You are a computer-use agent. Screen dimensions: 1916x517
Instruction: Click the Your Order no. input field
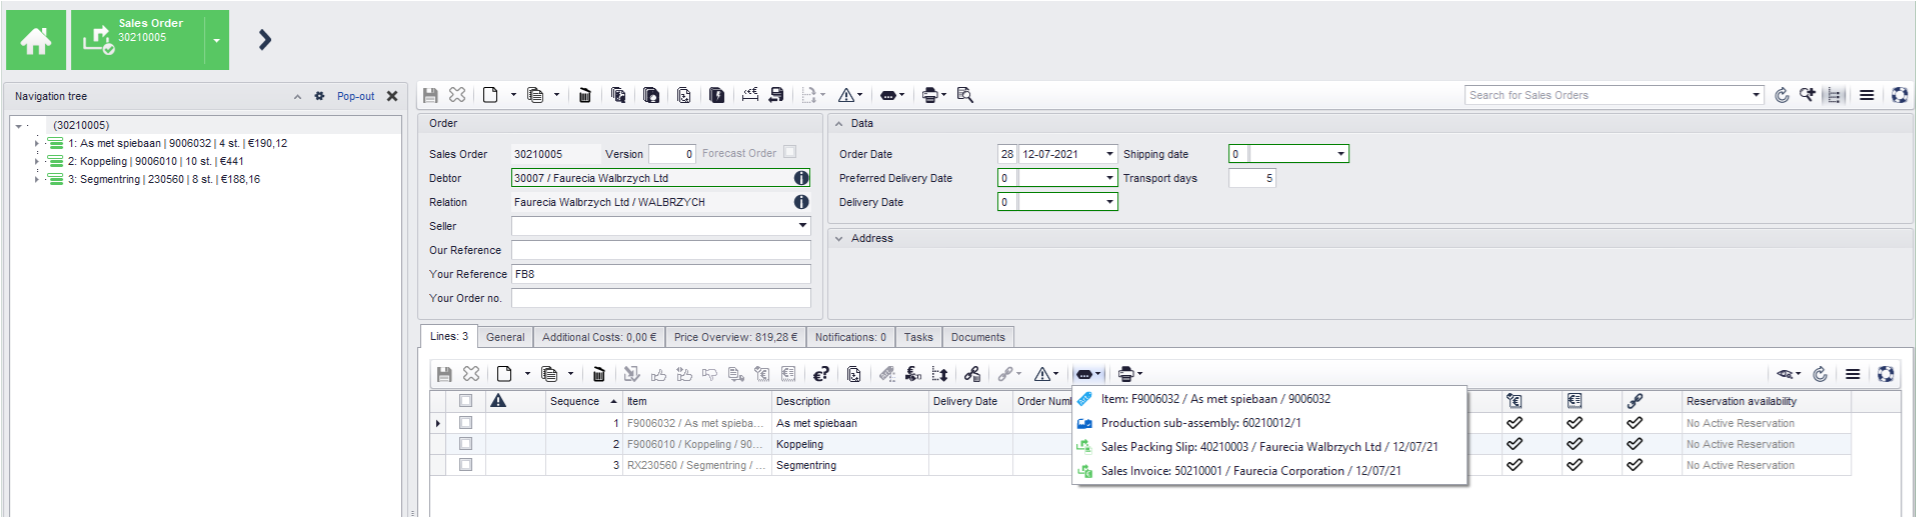(660, 298)
